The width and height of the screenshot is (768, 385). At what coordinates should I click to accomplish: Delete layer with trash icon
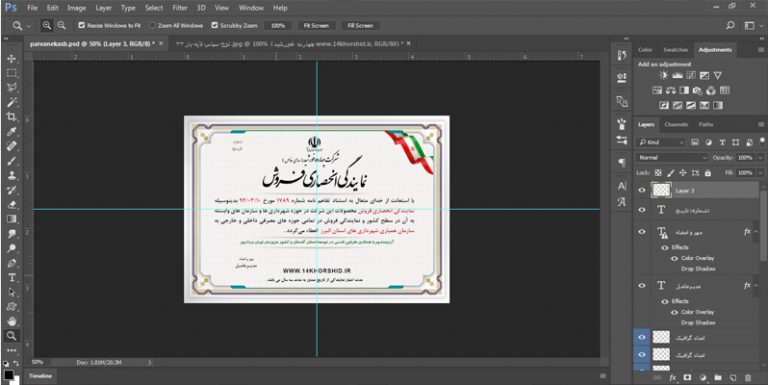tap(747, 378)
